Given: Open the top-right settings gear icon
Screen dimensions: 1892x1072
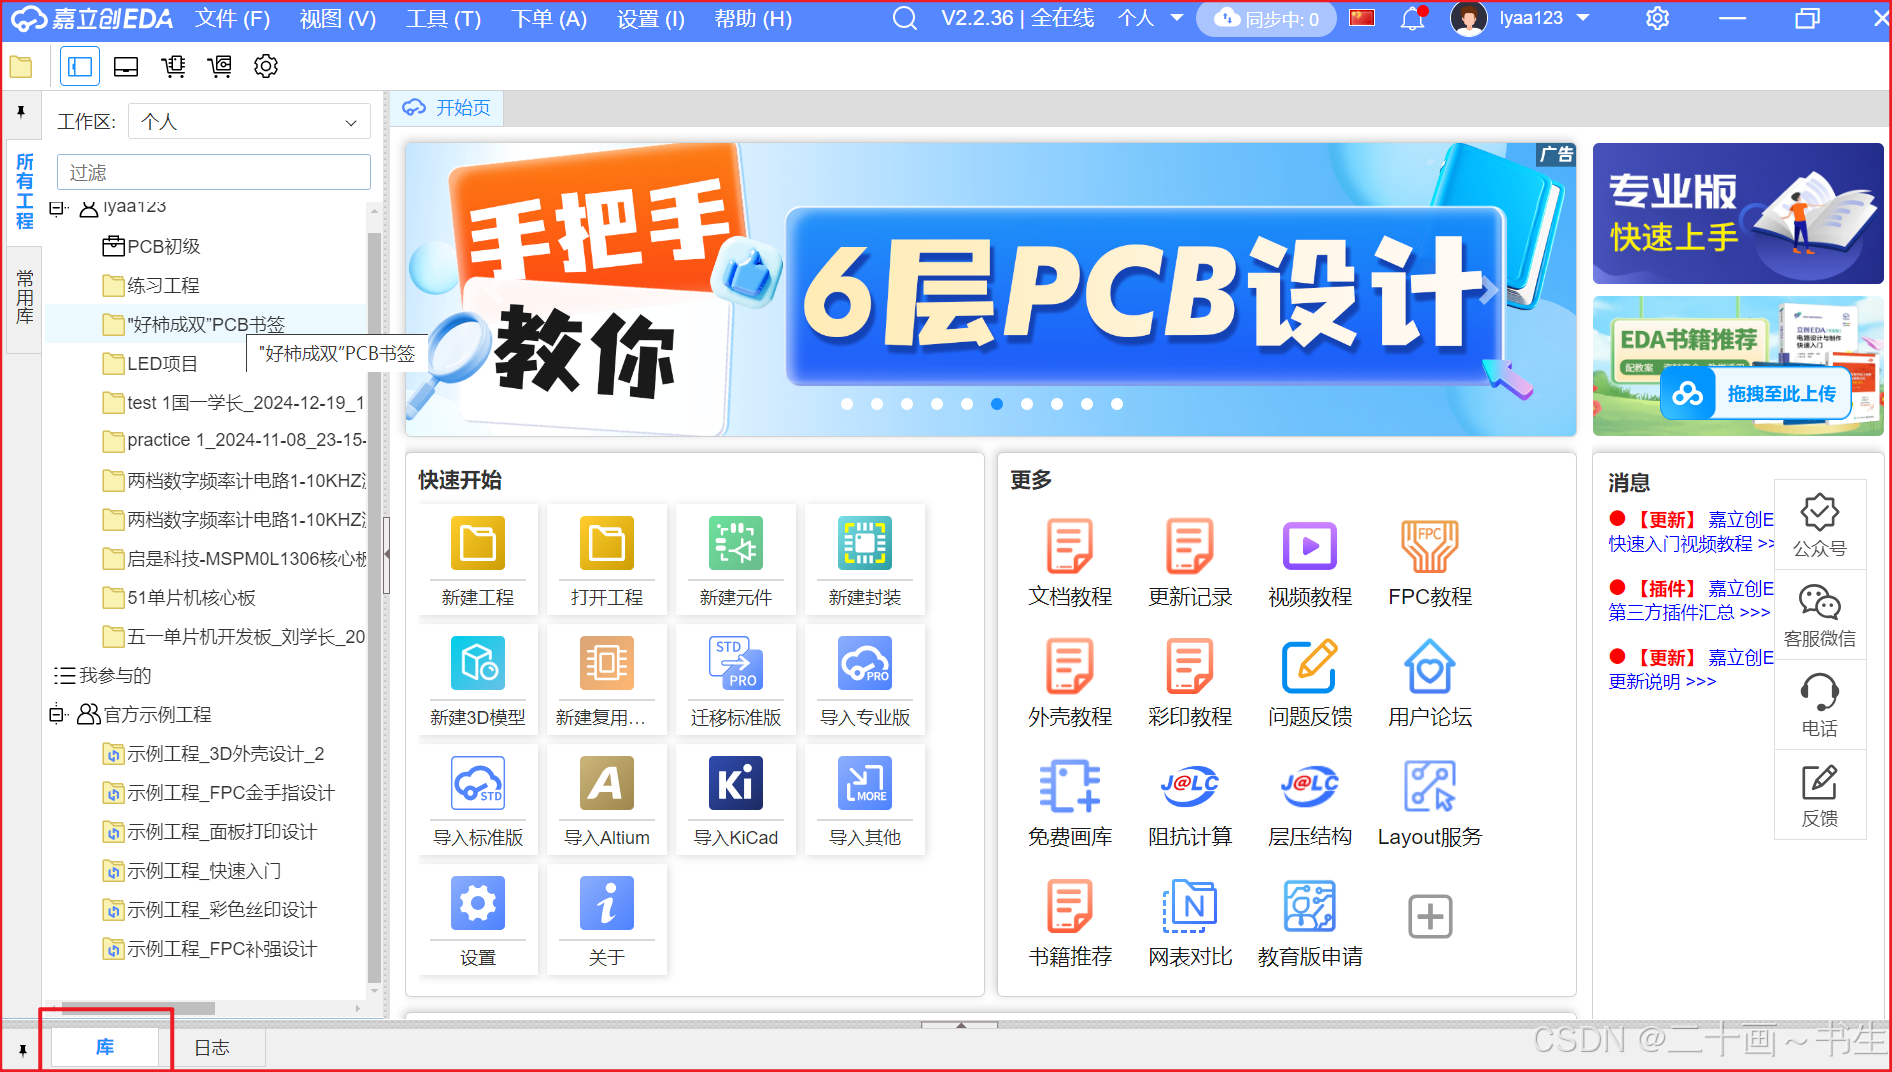Looking at the screenshot, I should point(1658,18).
